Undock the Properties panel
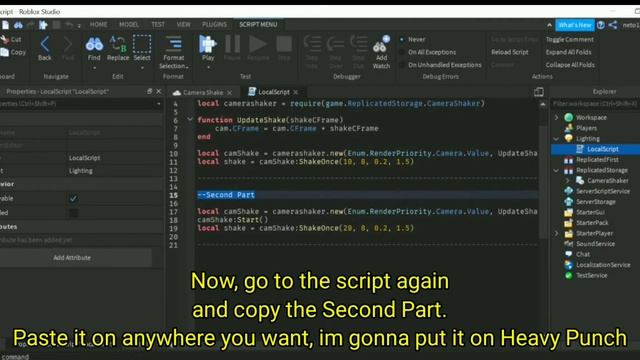The image size is (640, 360). pyautogui.click(x=149, y=91)
